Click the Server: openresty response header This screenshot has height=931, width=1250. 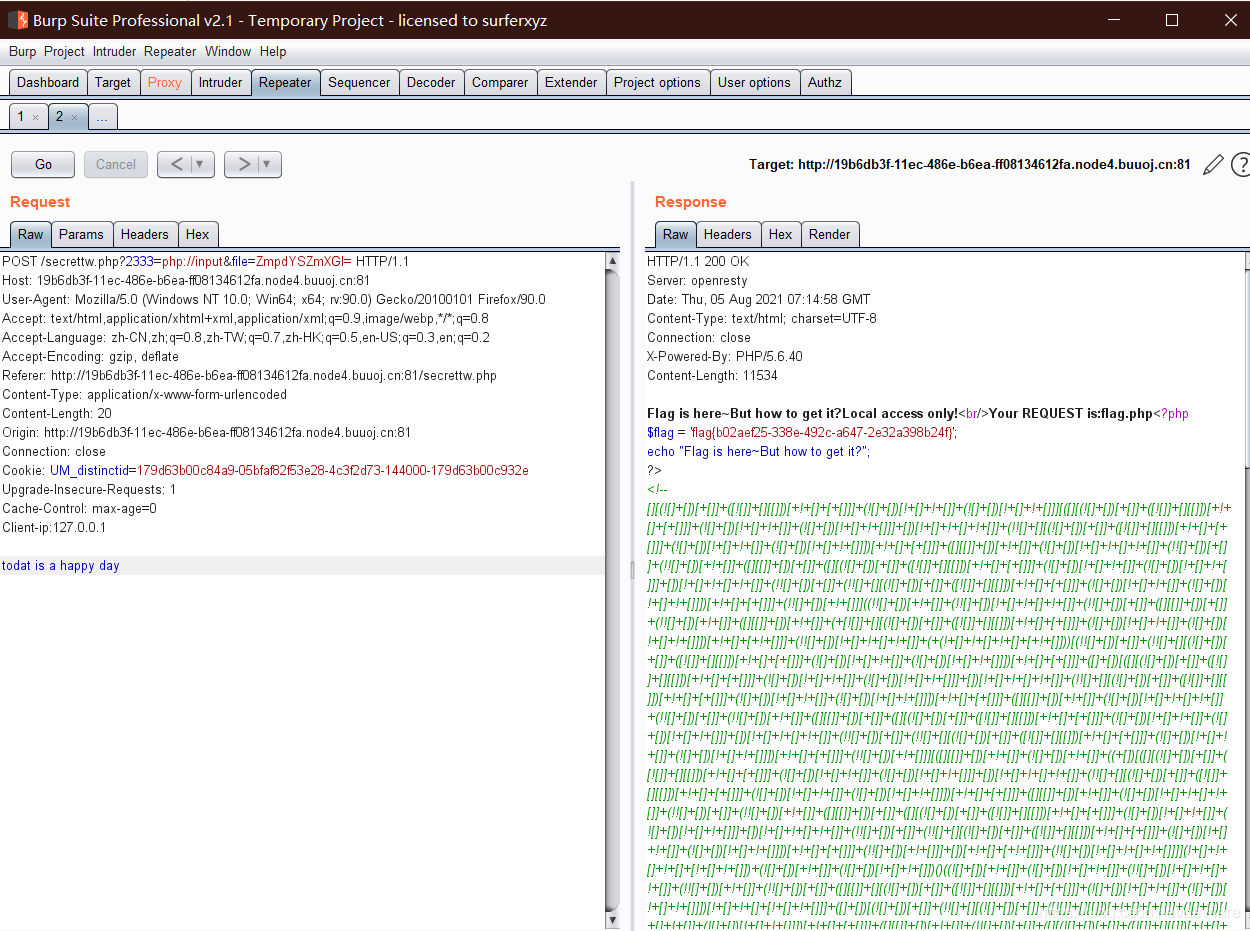(697, 281)
